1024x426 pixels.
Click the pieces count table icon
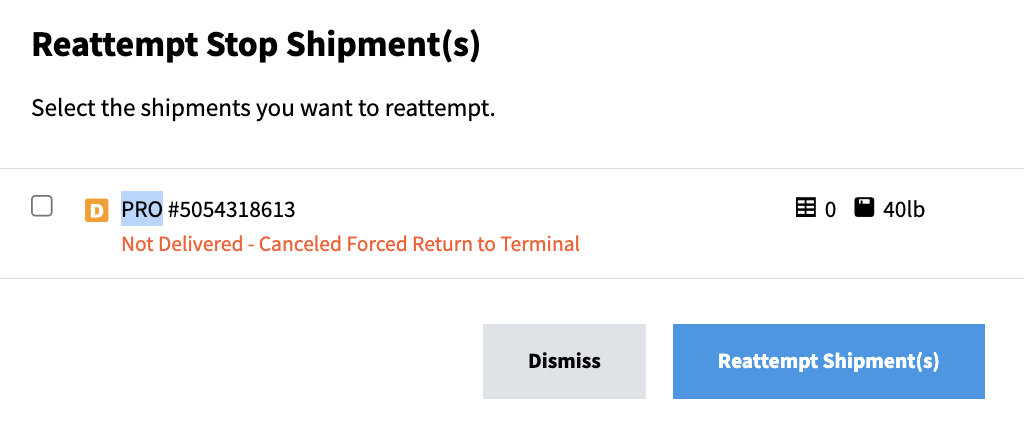coord(805,208)
